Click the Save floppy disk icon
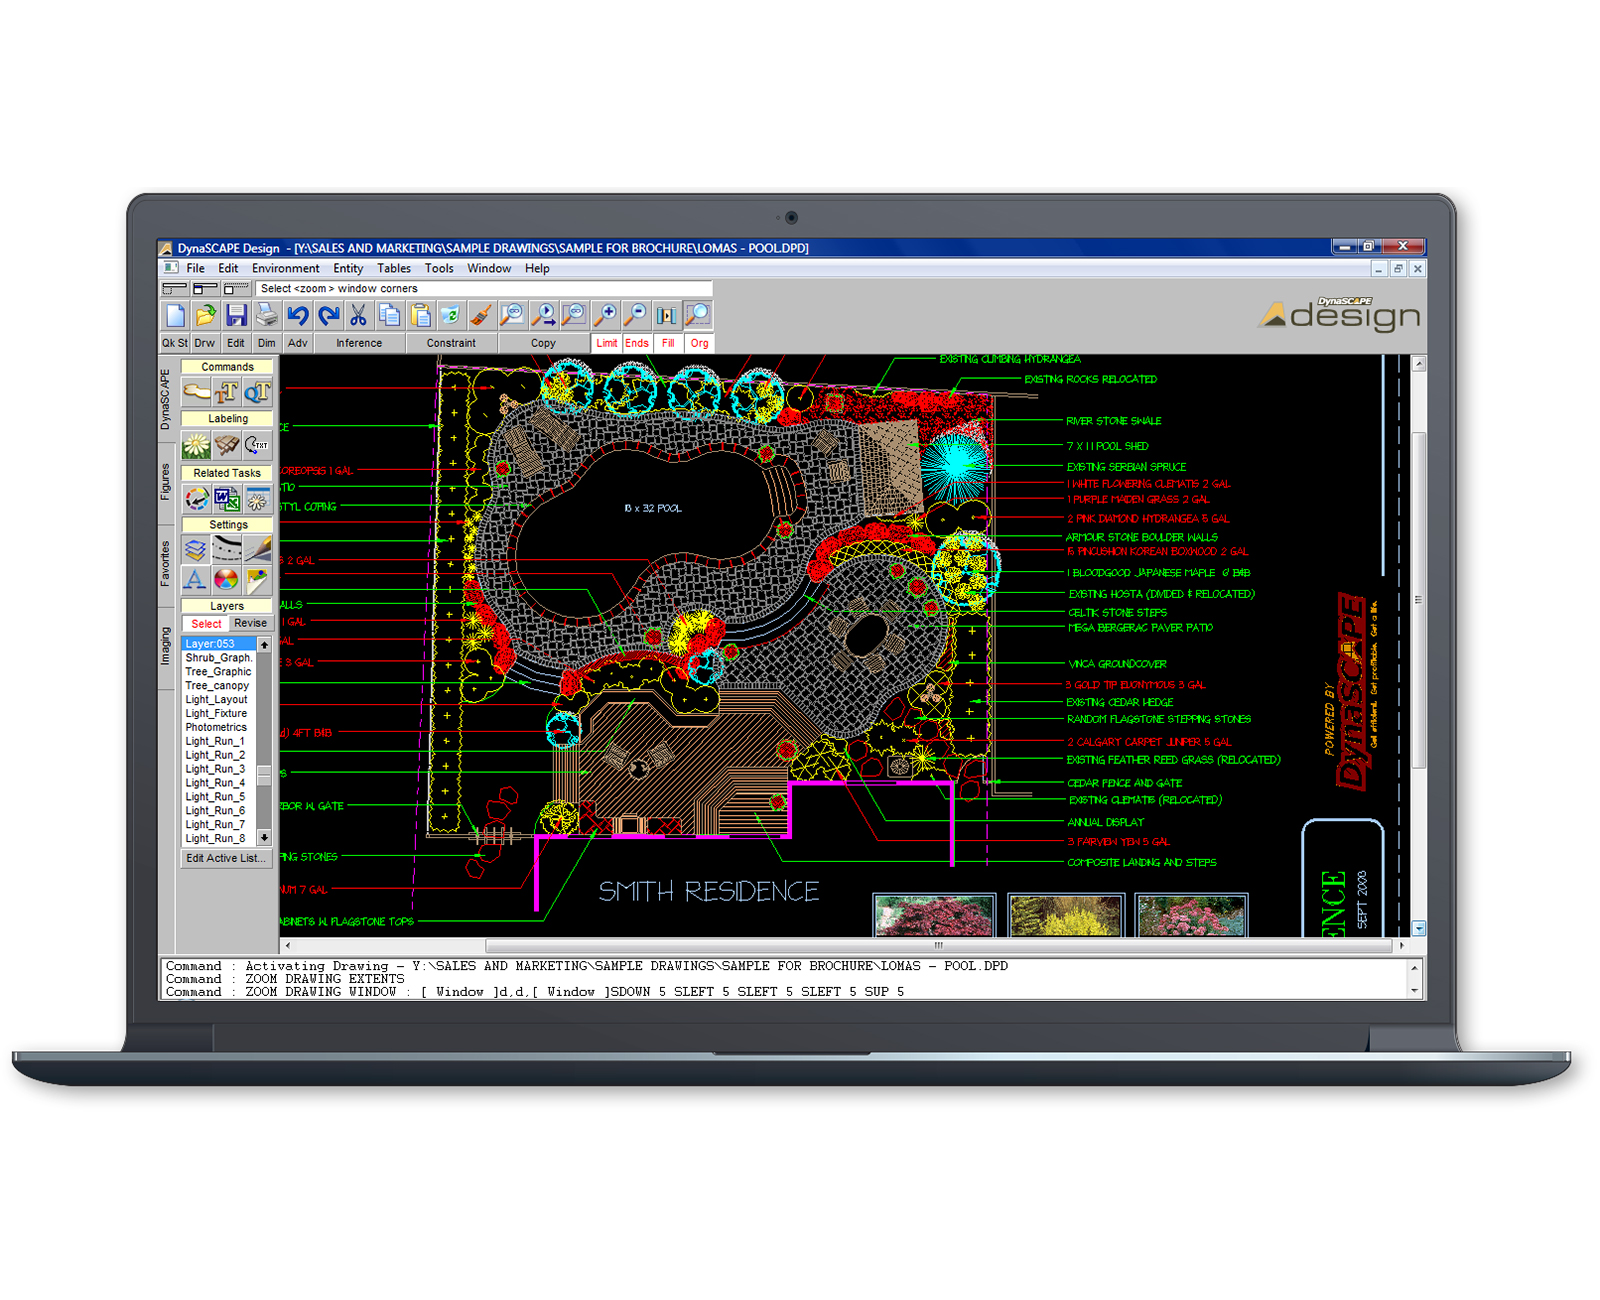The image size is (1600, 1300). coord(236,316)
